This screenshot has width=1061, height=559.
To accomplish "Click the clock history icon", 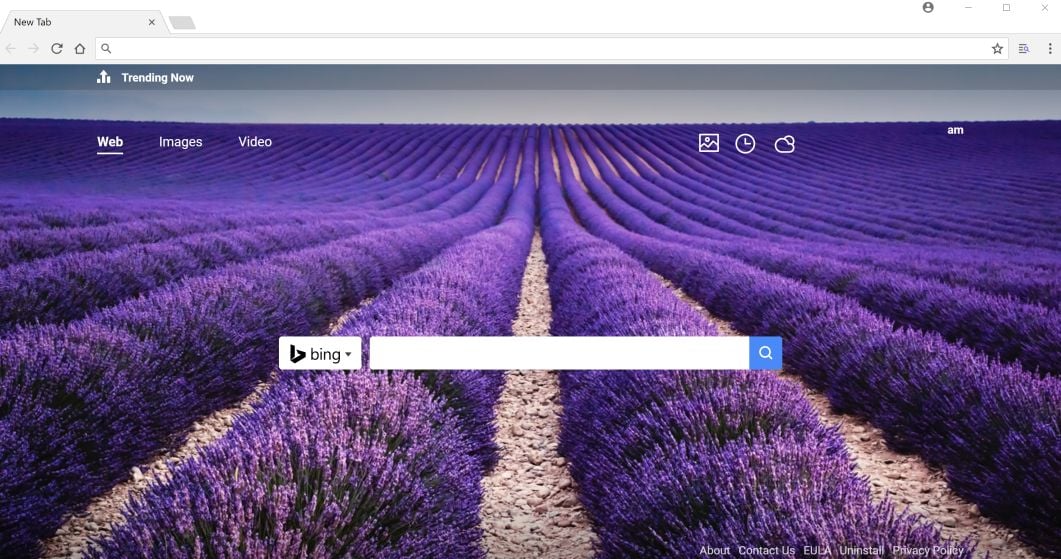I will click(x=745, y=144).
